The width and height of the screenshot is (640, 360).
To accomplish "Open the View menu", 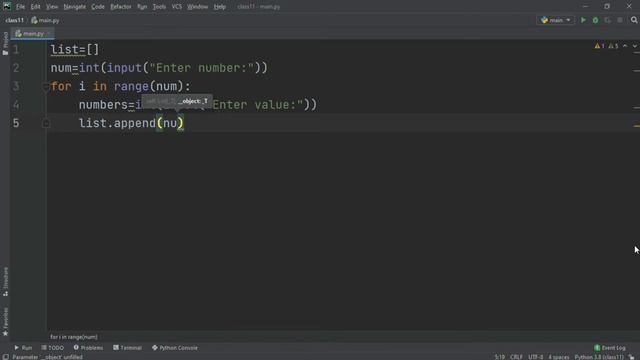I will pos(52,7).
